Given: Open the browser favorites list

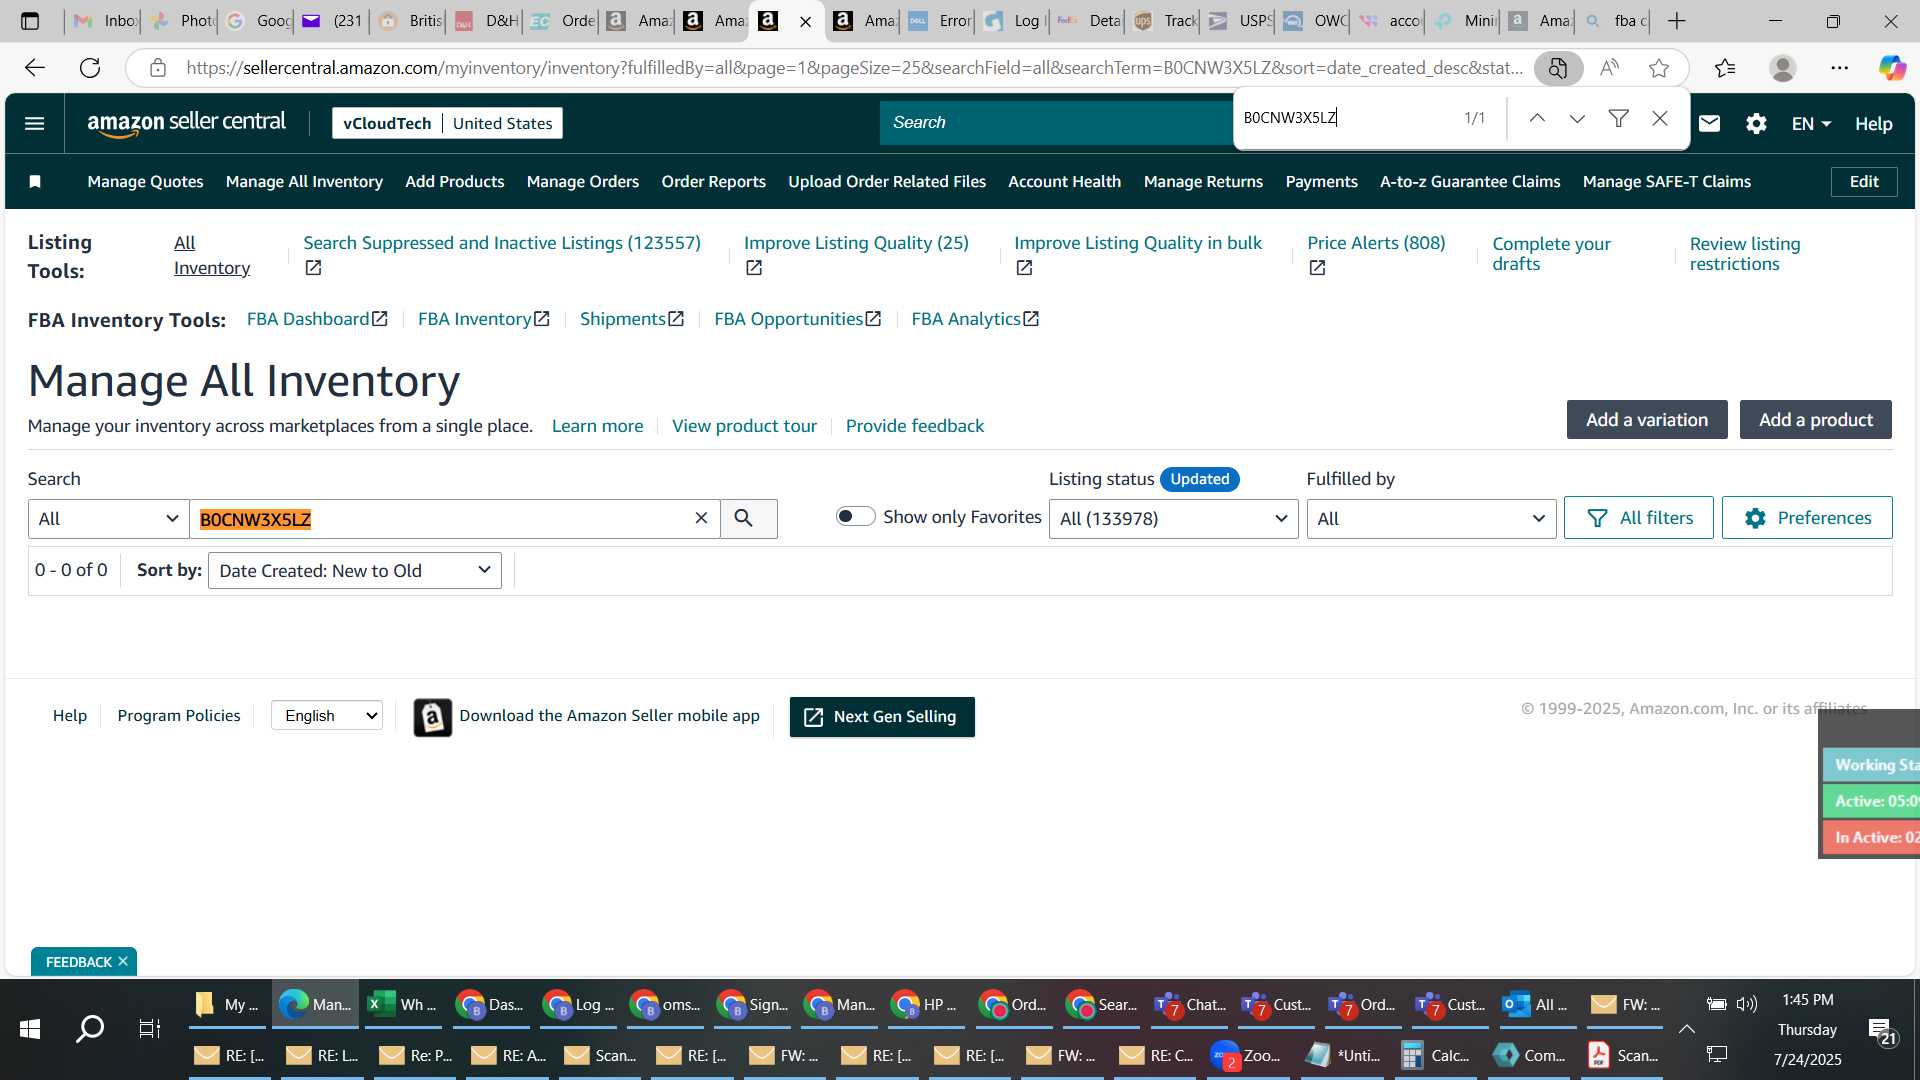Looking at the screenshot, I should 1725,68.
